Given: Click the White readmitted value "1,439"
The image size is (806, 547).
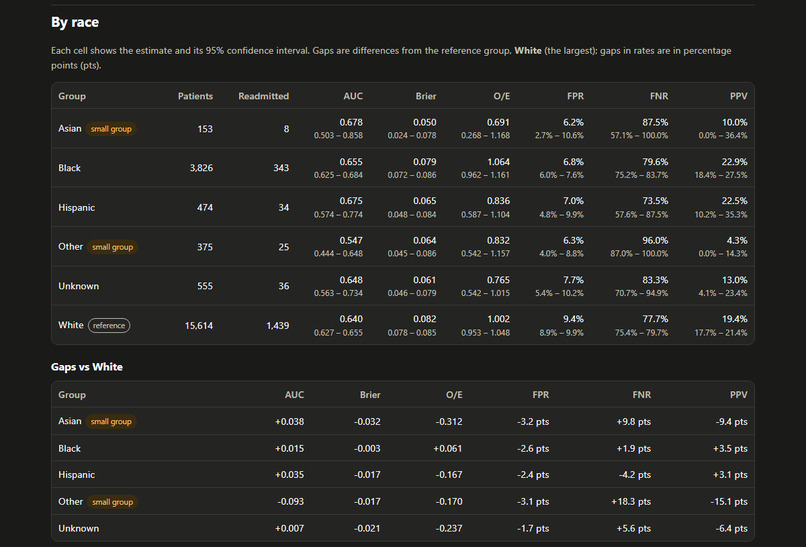Looking at the screenshot, I should pos(278,326).
